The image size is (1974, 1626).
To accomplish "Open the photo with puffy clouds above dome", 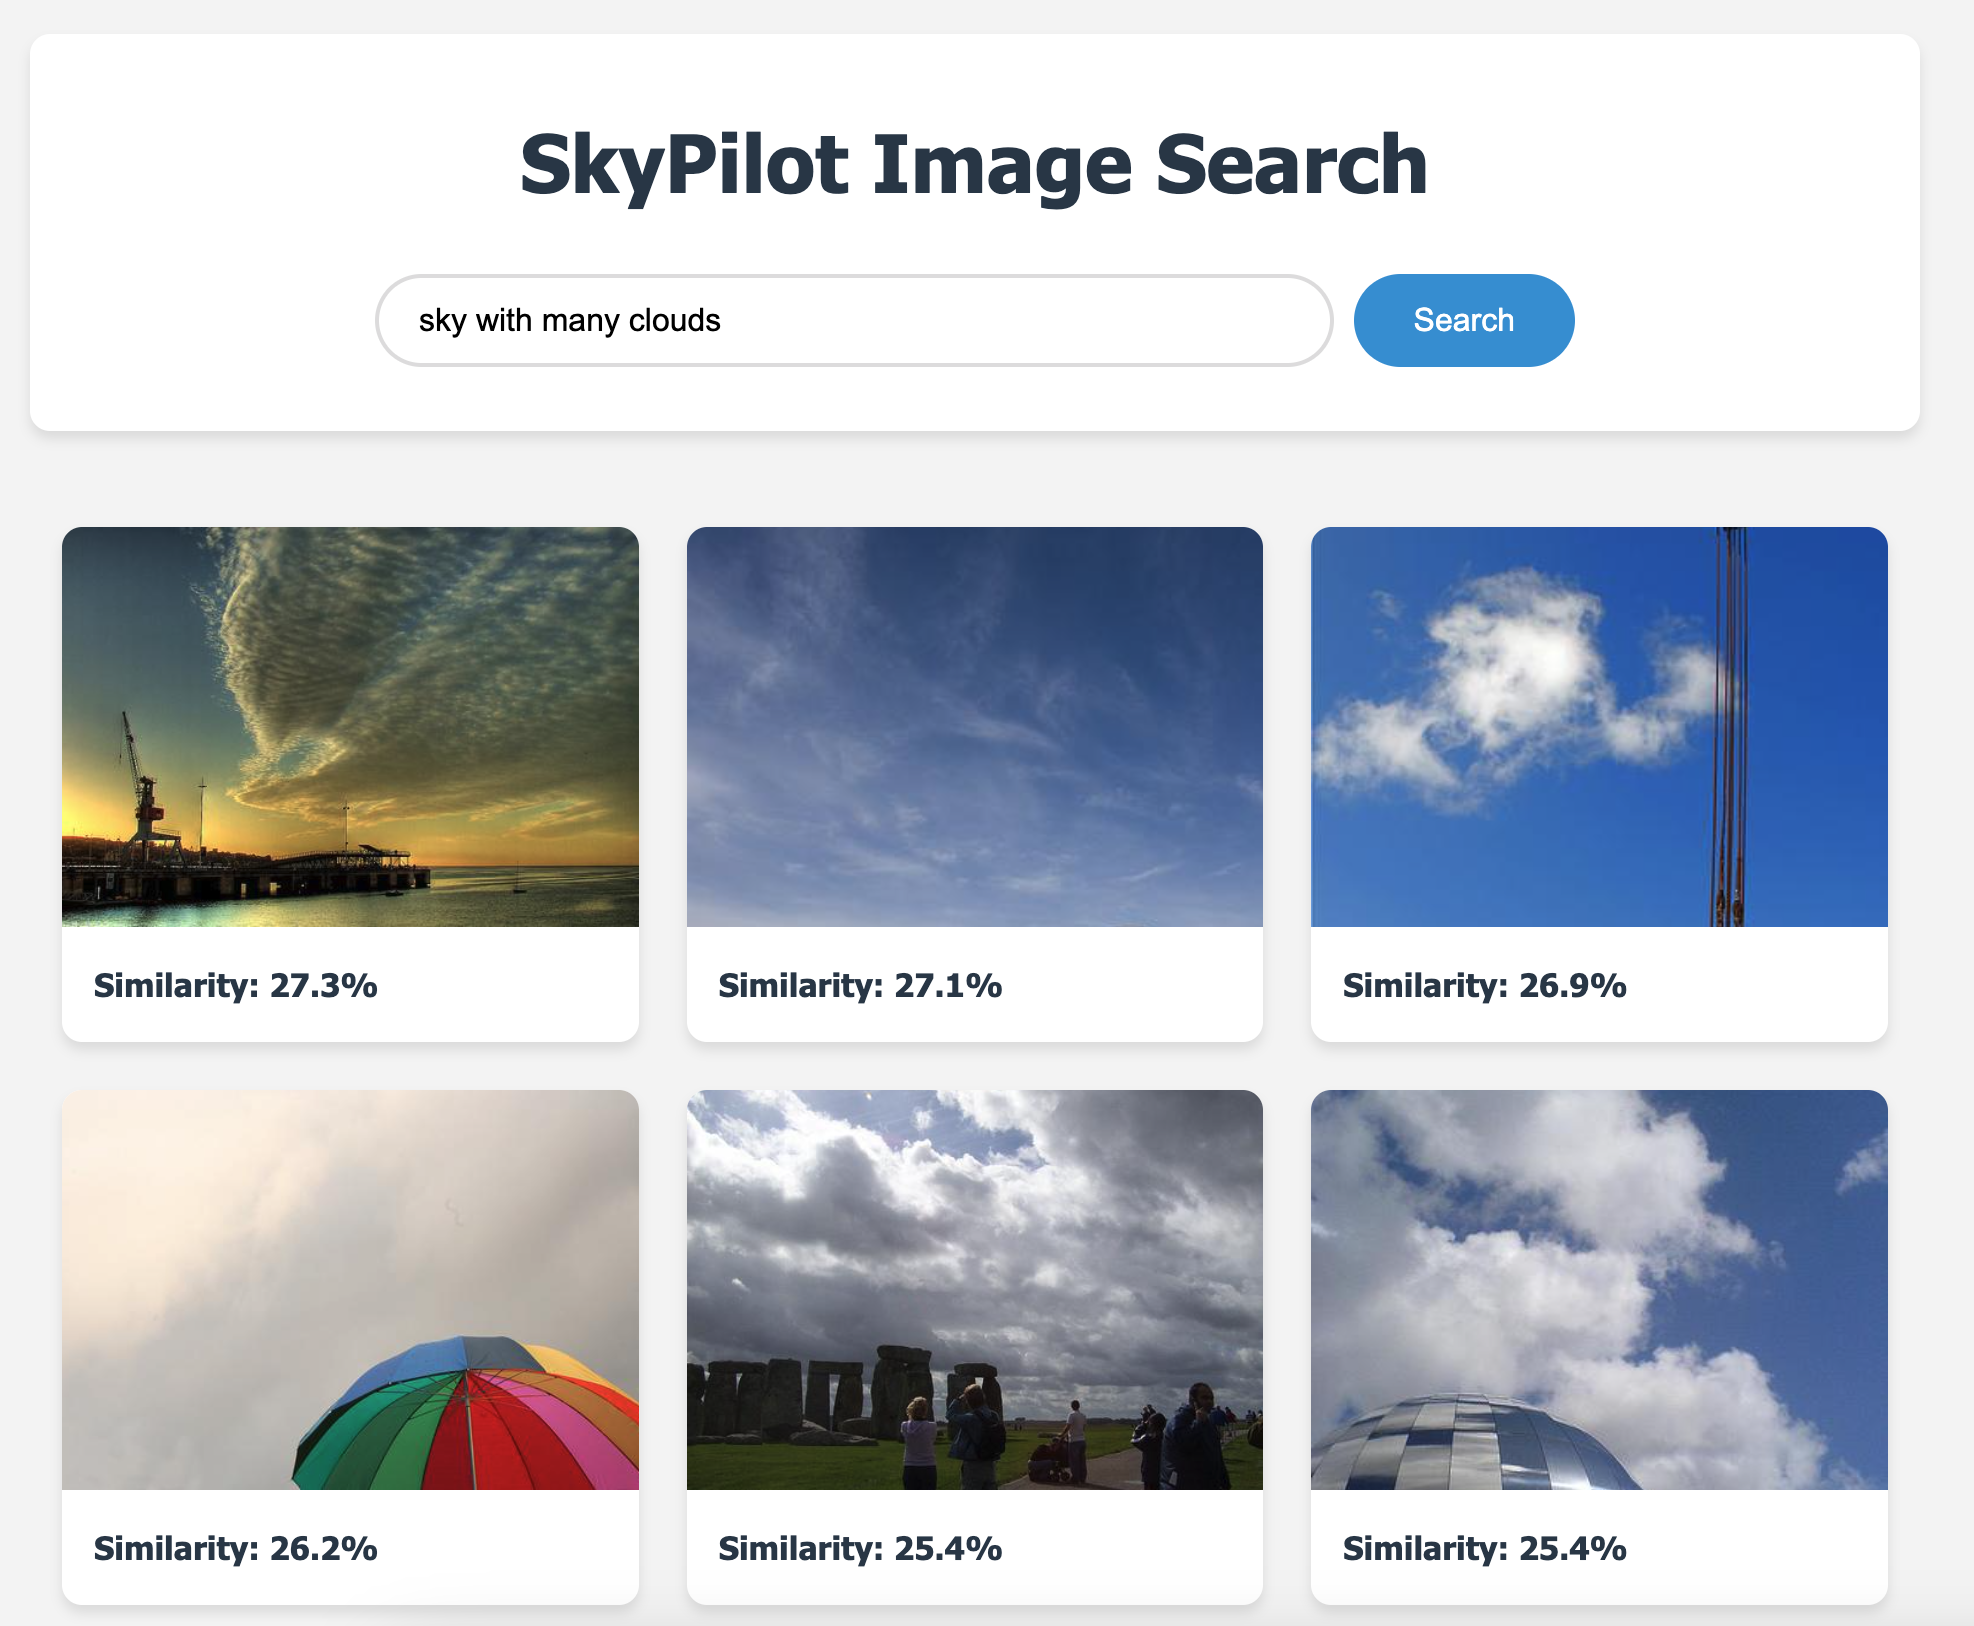I will [x=1599, y=1290].
